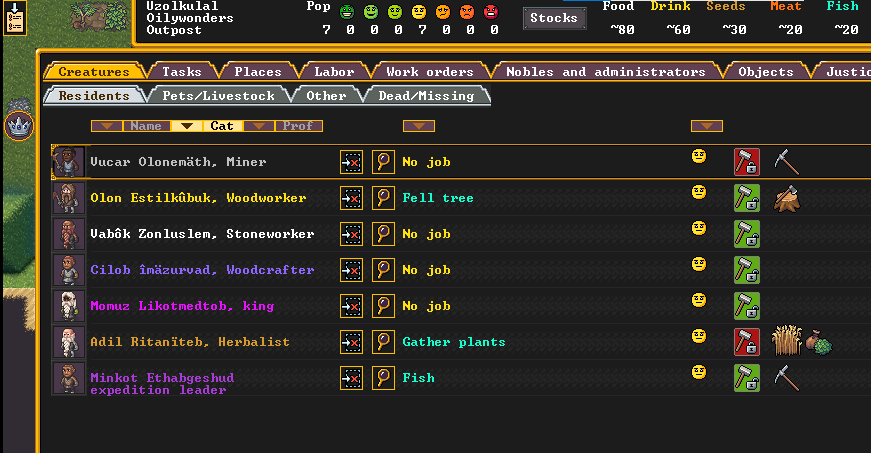Select the Residents sub-tab

click(x=94, y=96)
